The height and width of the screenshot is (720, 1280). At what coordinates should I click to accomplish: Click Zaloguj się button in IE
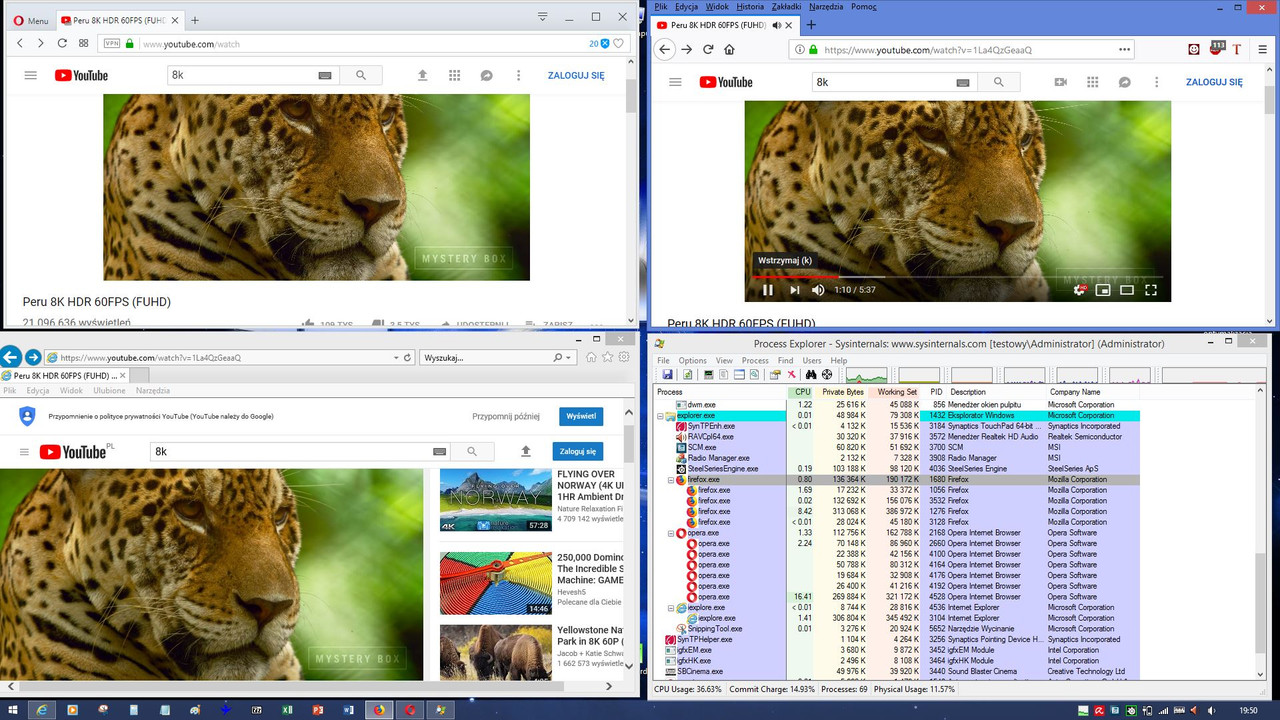(x=577, y=451)
